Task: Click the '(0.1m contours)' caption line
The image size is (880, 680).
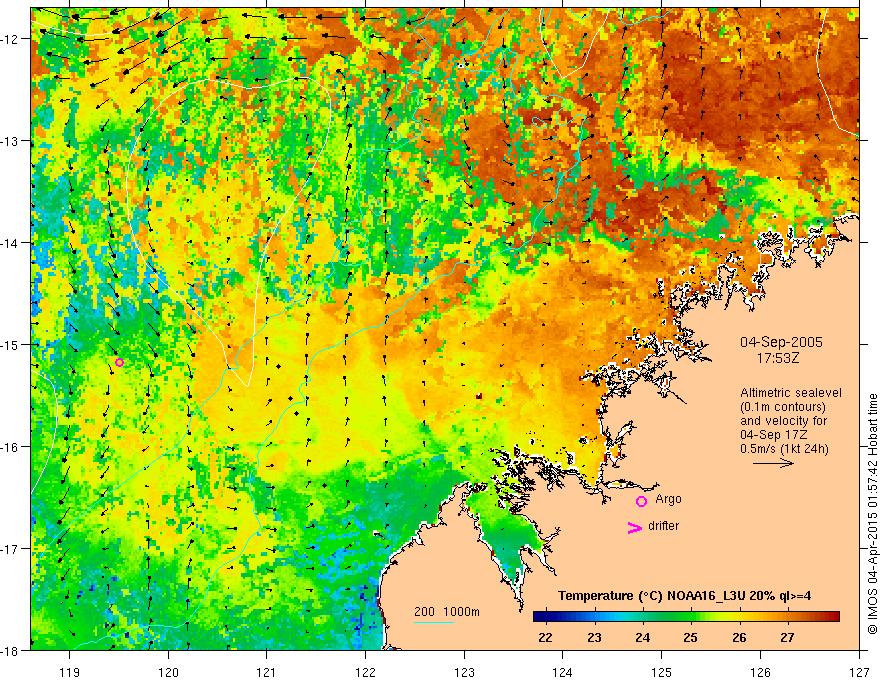Action: pos(783,407)
